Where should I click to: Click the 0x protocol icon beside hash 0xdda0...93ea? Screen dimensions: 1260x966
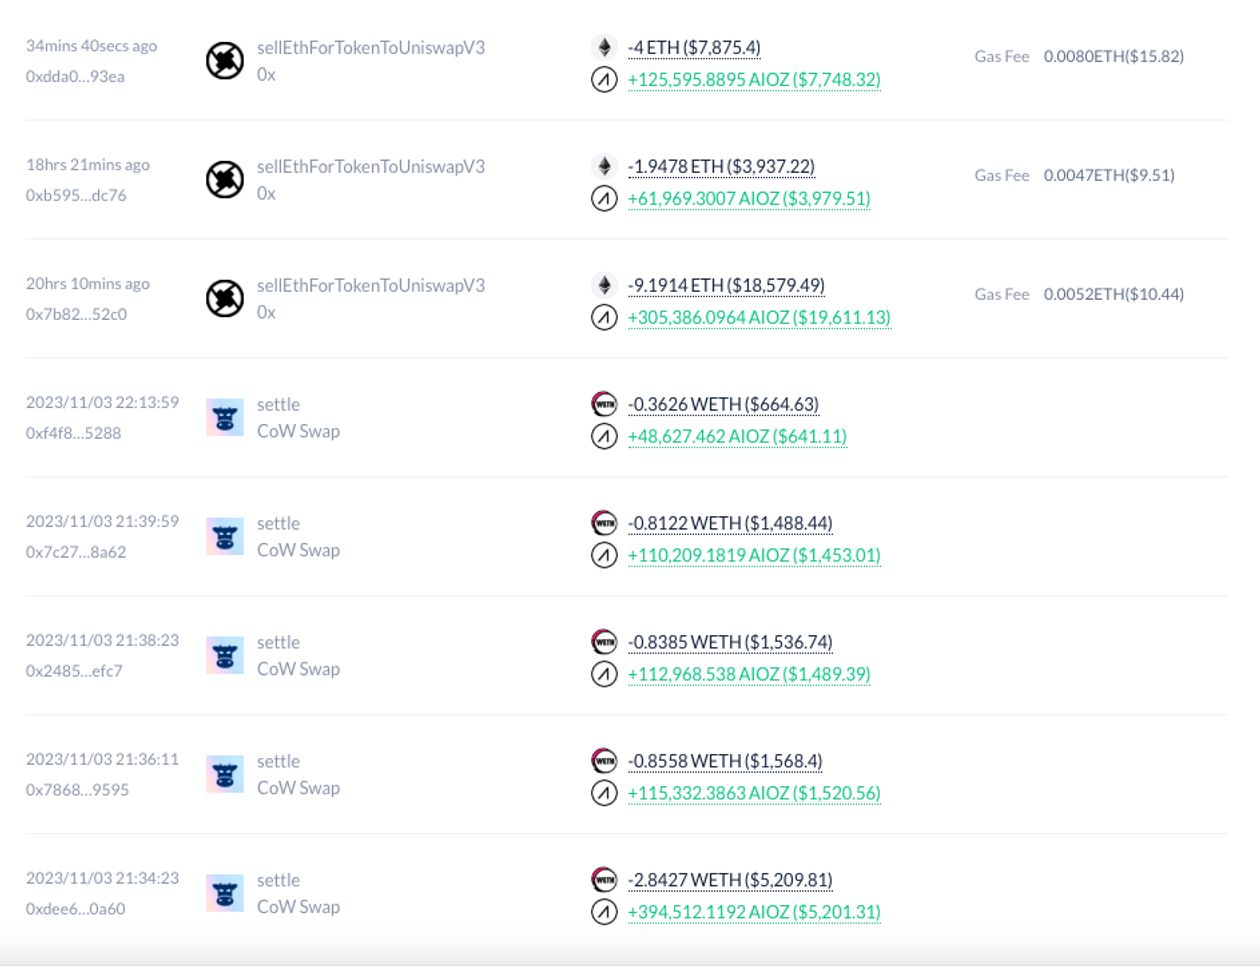[x=225, y=61]
